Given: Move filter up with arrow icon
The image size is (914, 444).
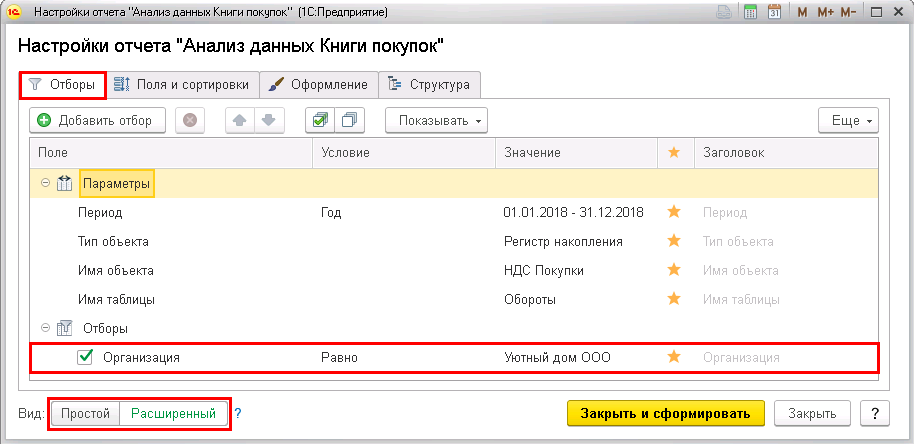Looking at the screenshot, I should 240,121.
